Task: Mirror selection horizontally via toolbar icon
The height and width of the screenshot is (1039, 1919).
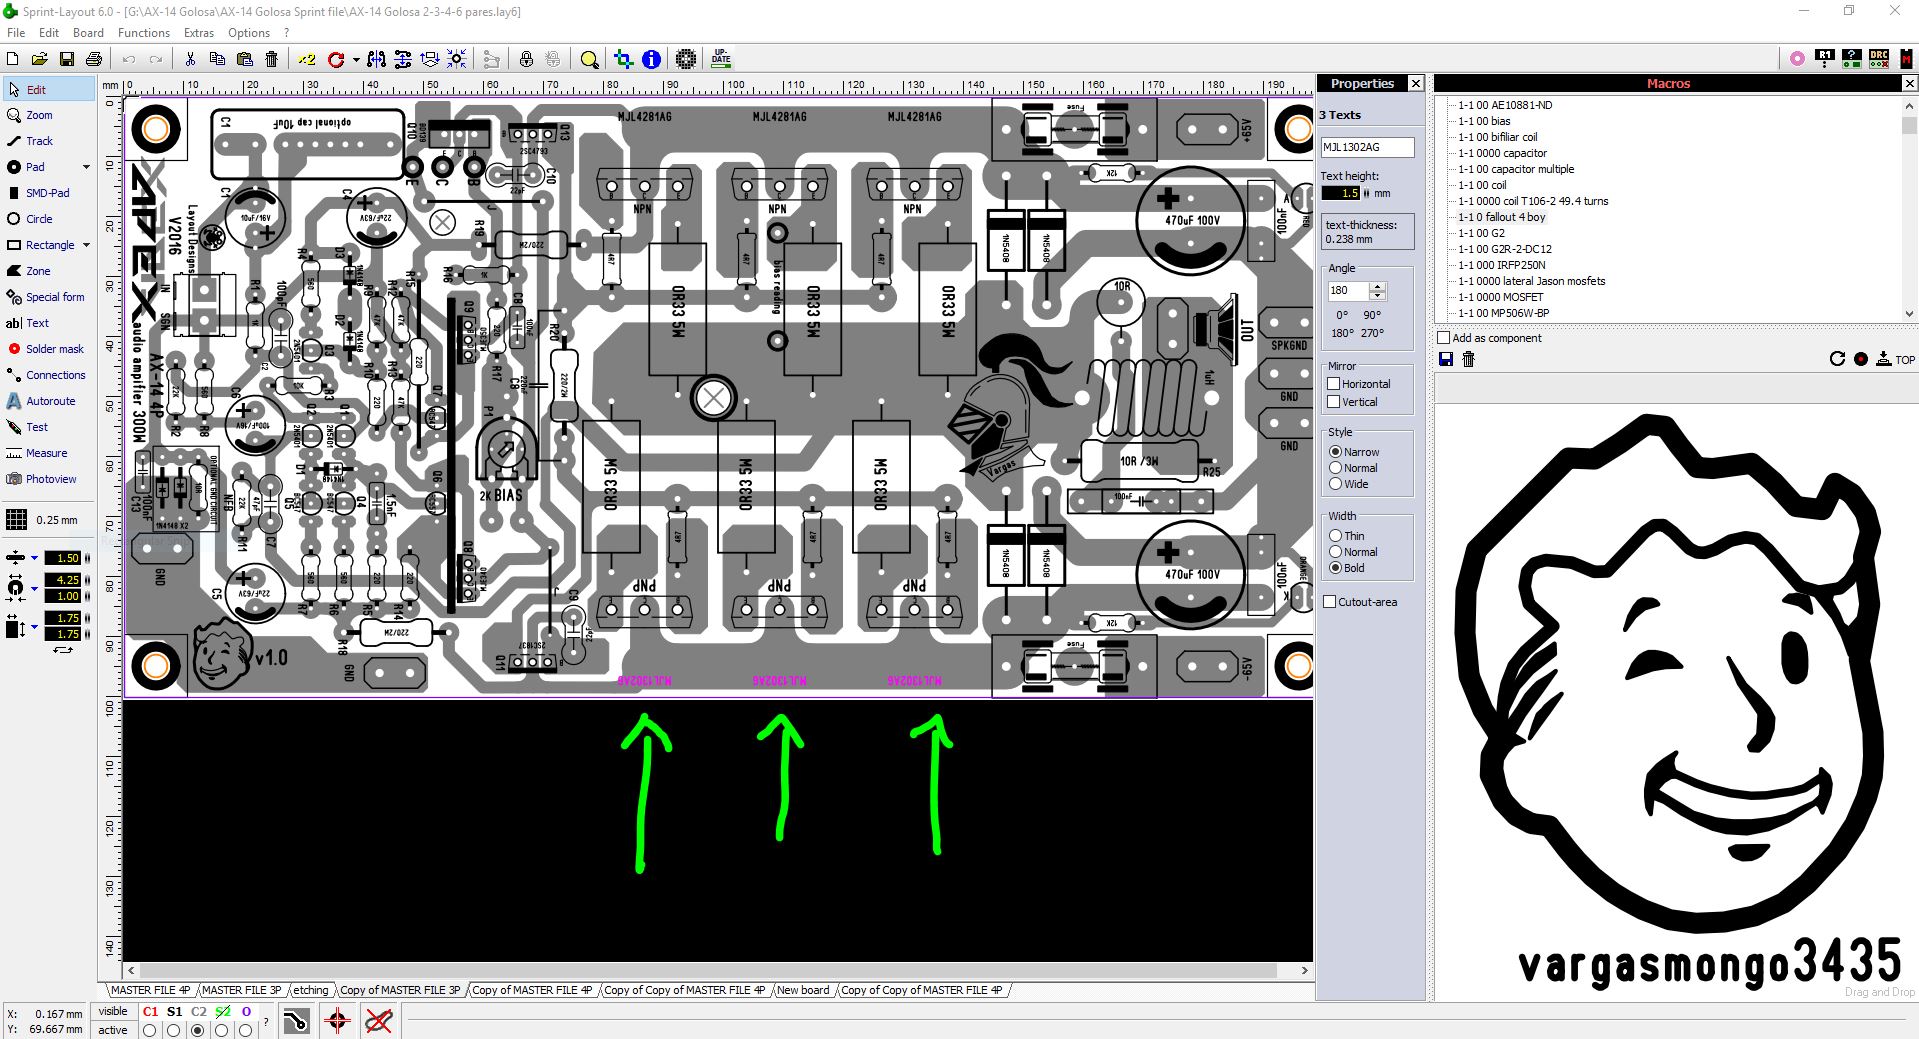Action: pos(376,59)
